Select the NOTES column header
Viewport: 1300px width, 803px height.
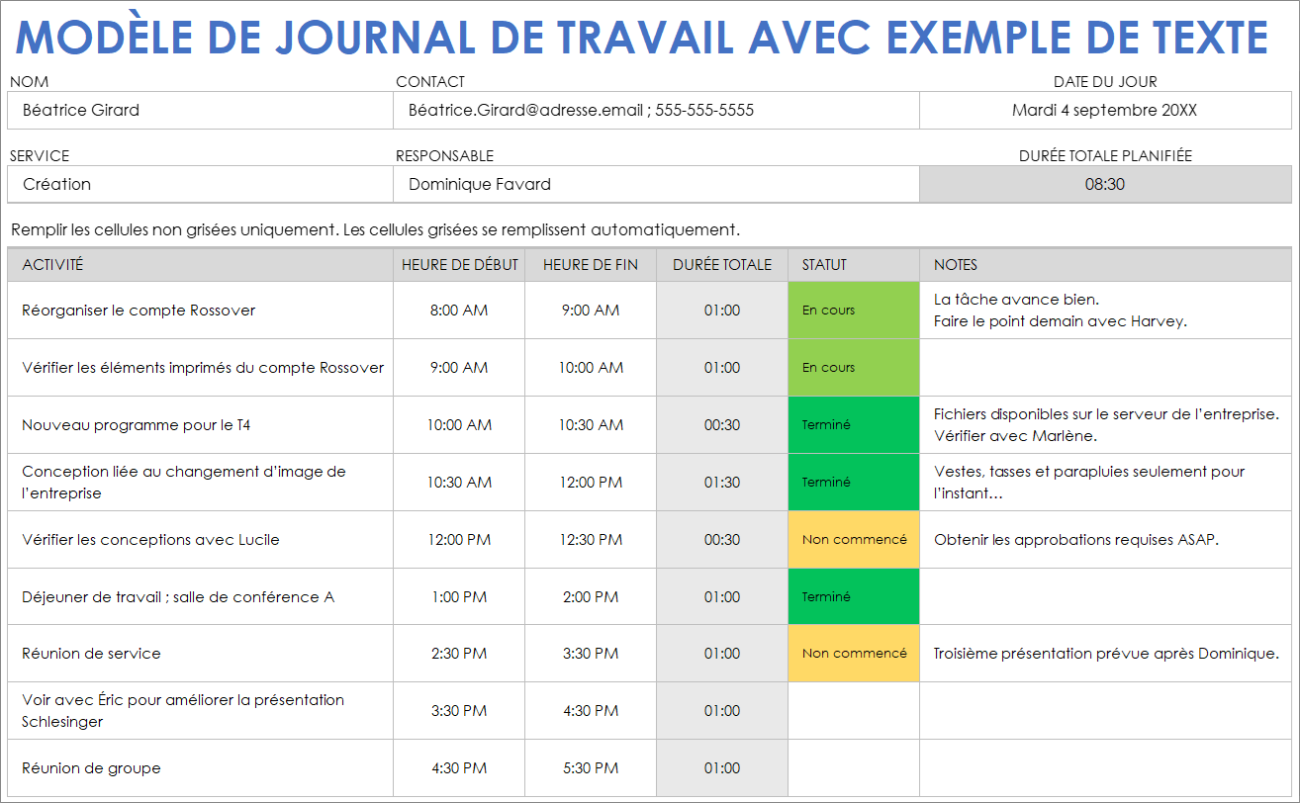(x=1105, y=264)
